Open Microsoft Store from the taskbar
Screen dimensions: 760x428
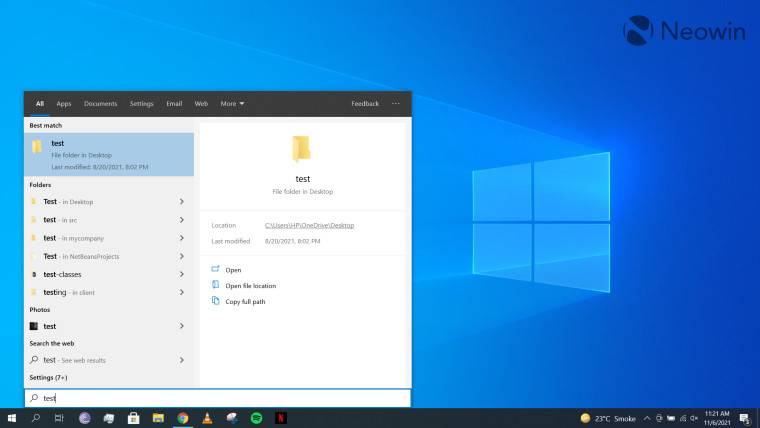coord(133,418)
